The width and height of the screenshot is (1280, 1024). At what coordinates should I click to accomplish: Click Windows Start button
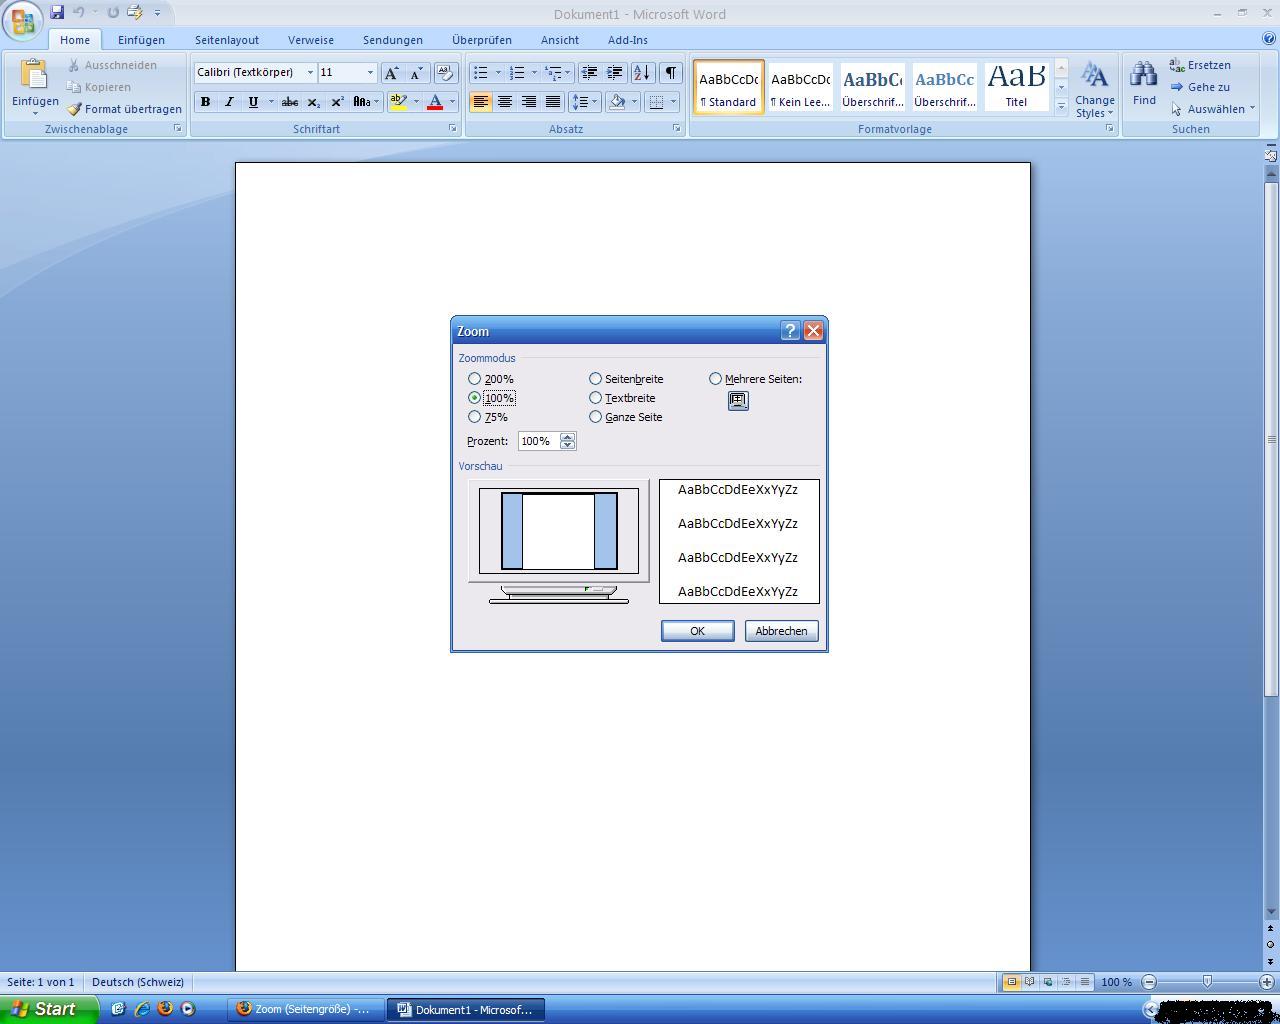49,1009
